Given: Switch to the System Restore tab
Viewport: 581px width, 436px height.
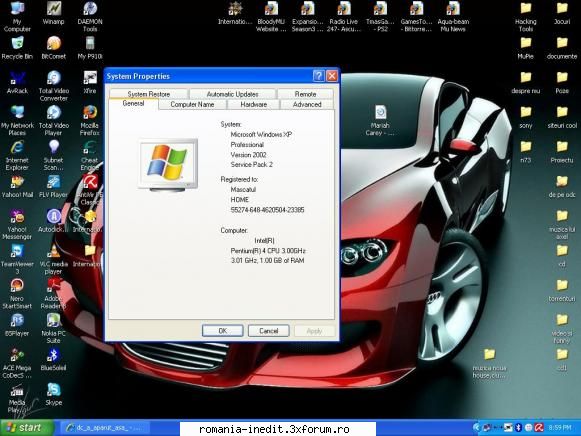Looking at the screenshot, I should coord(149,94).
